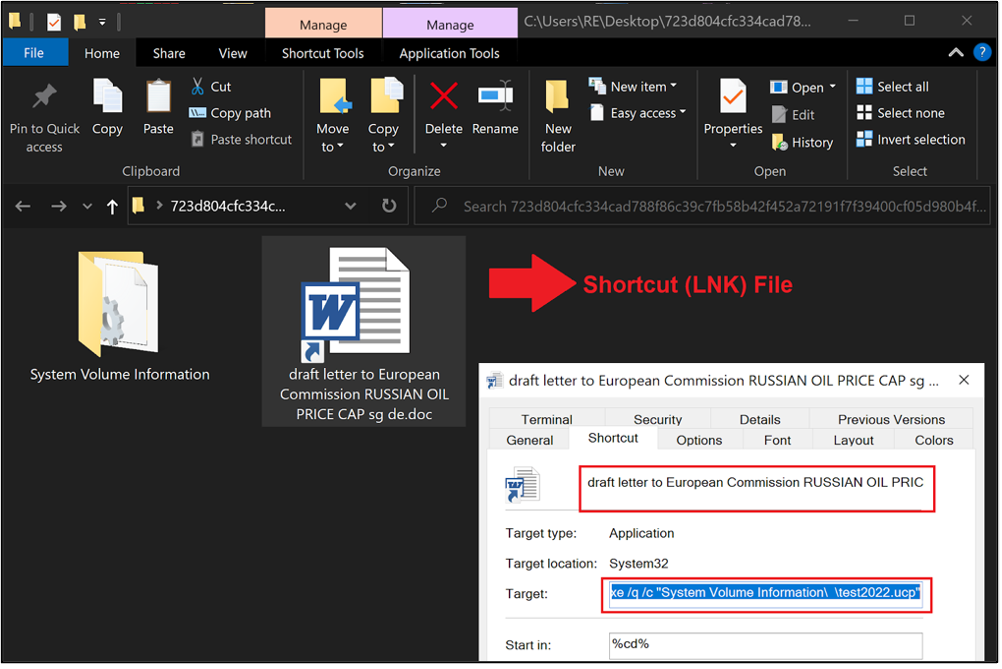
Task: Cut the selected item
Action: pos(211,86)
